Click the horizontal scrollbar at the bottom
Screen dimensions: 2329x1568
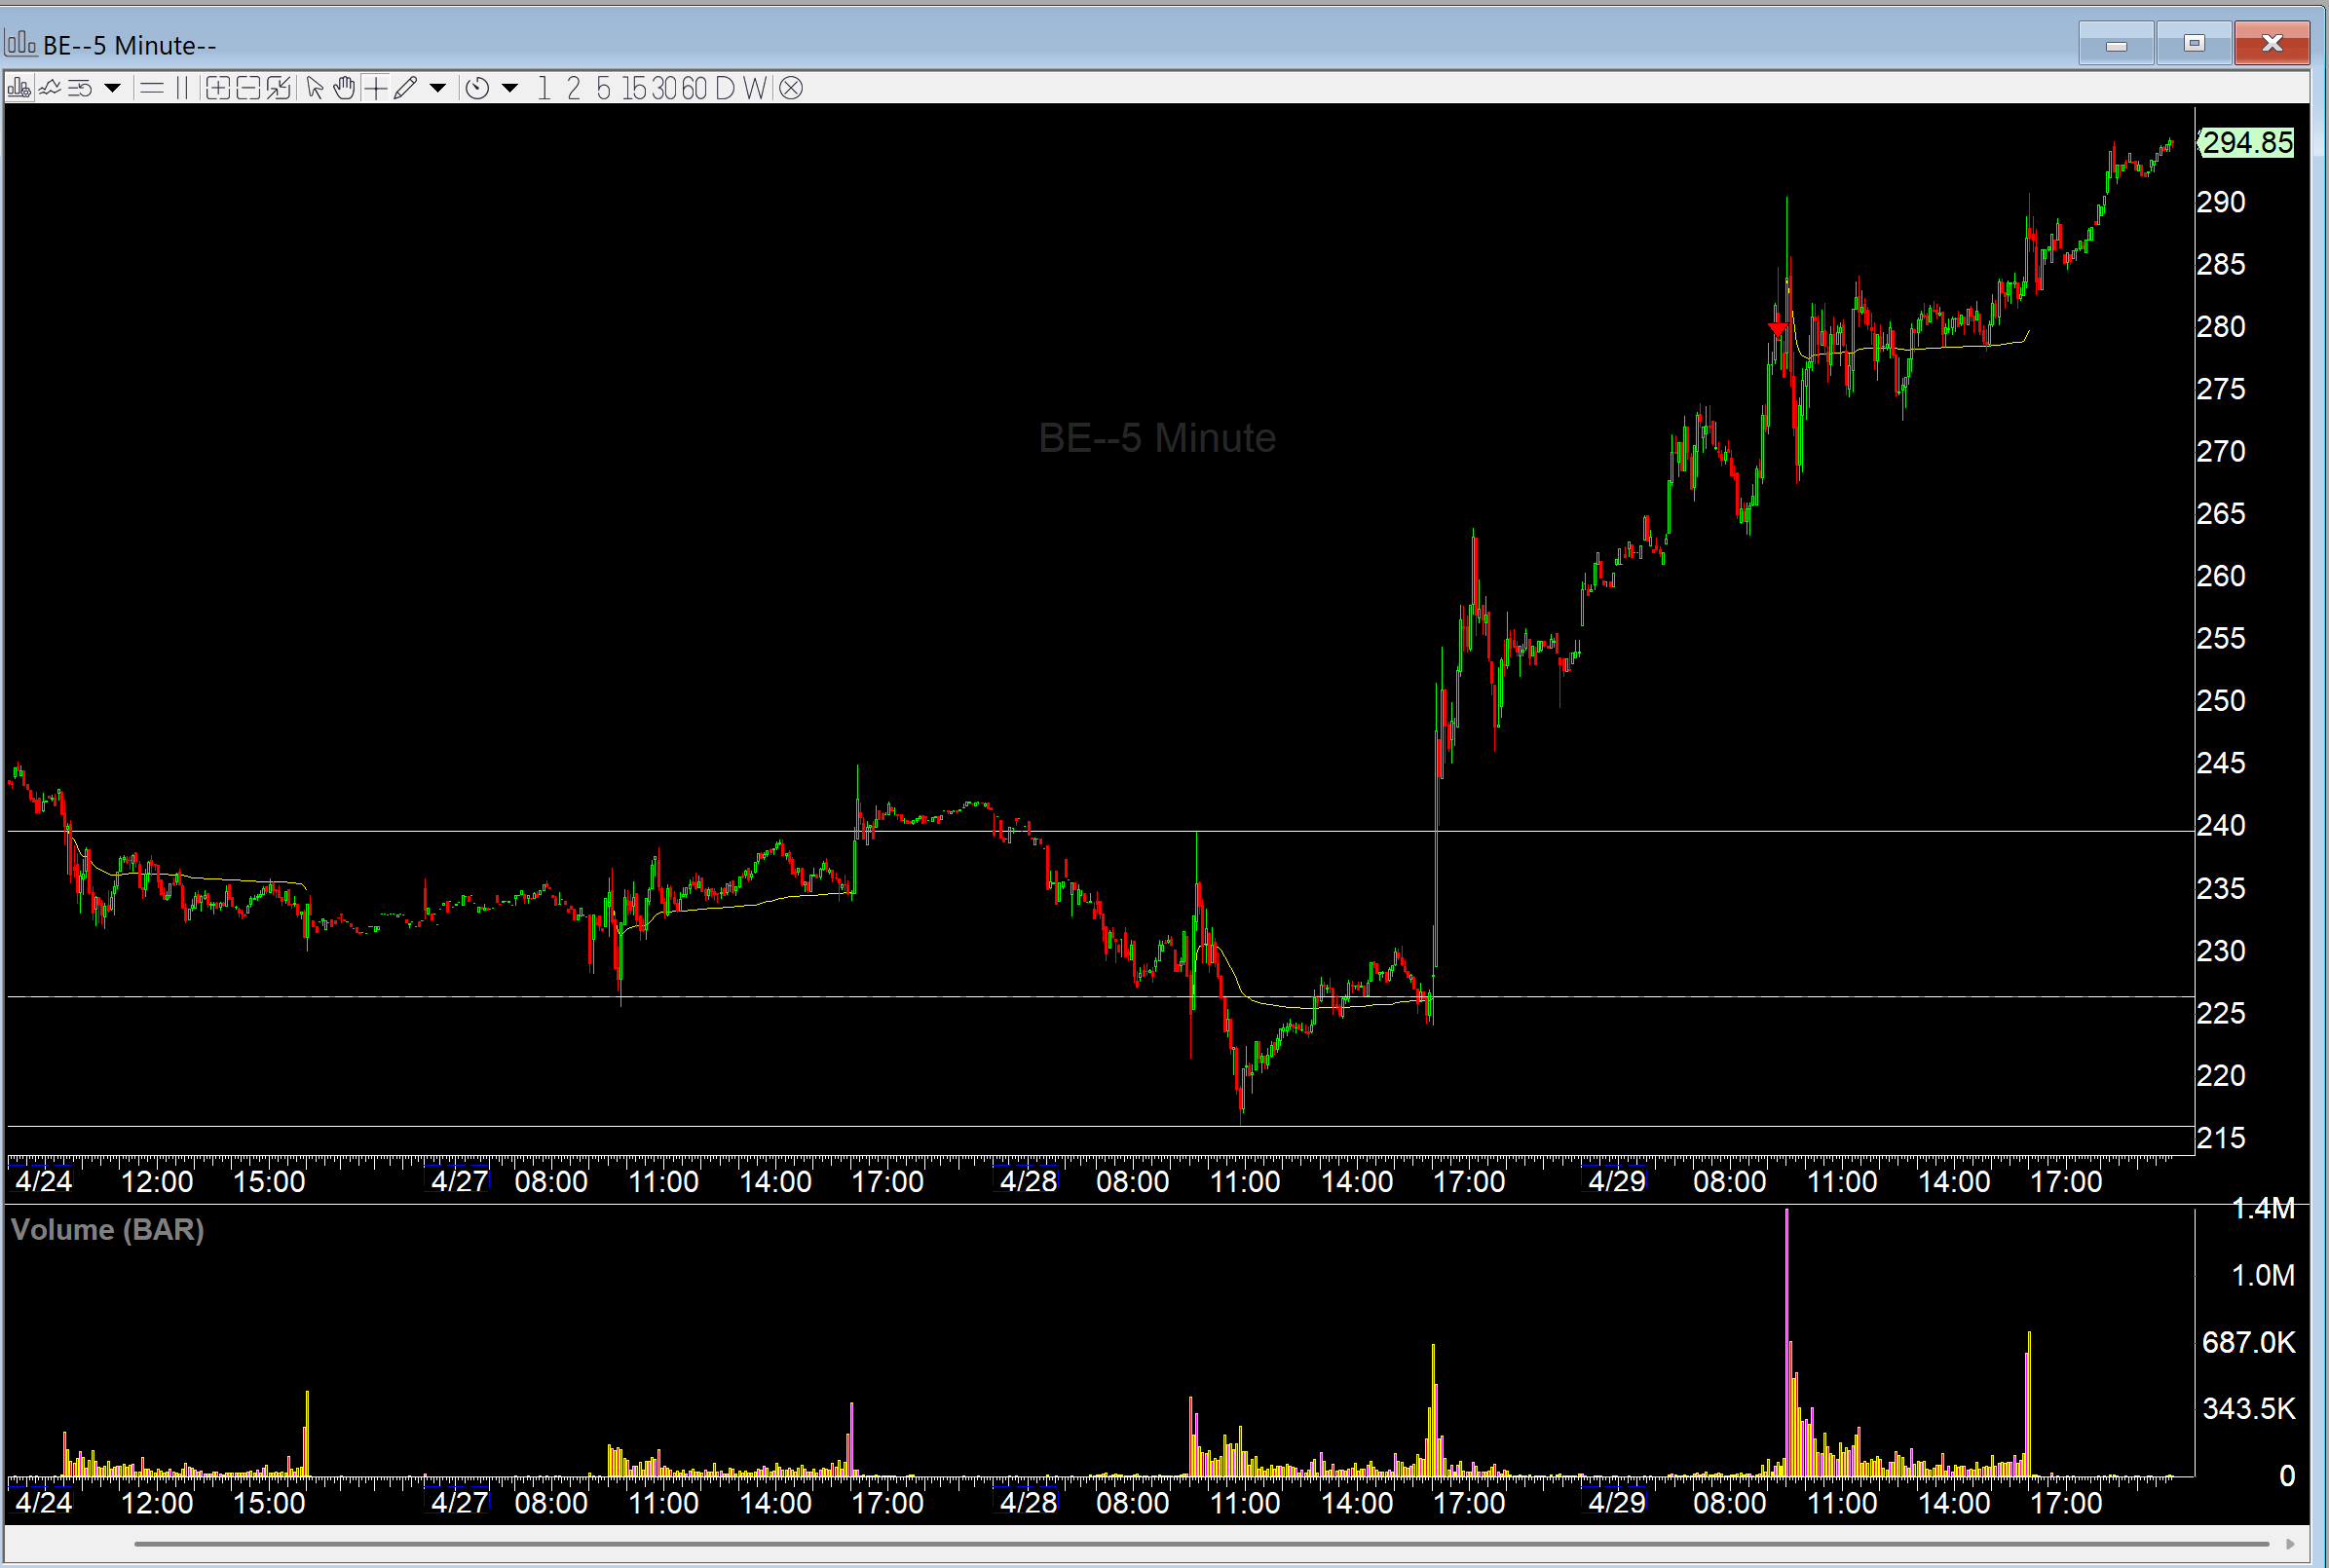pyautogui.click(x=1200, y=1544)
